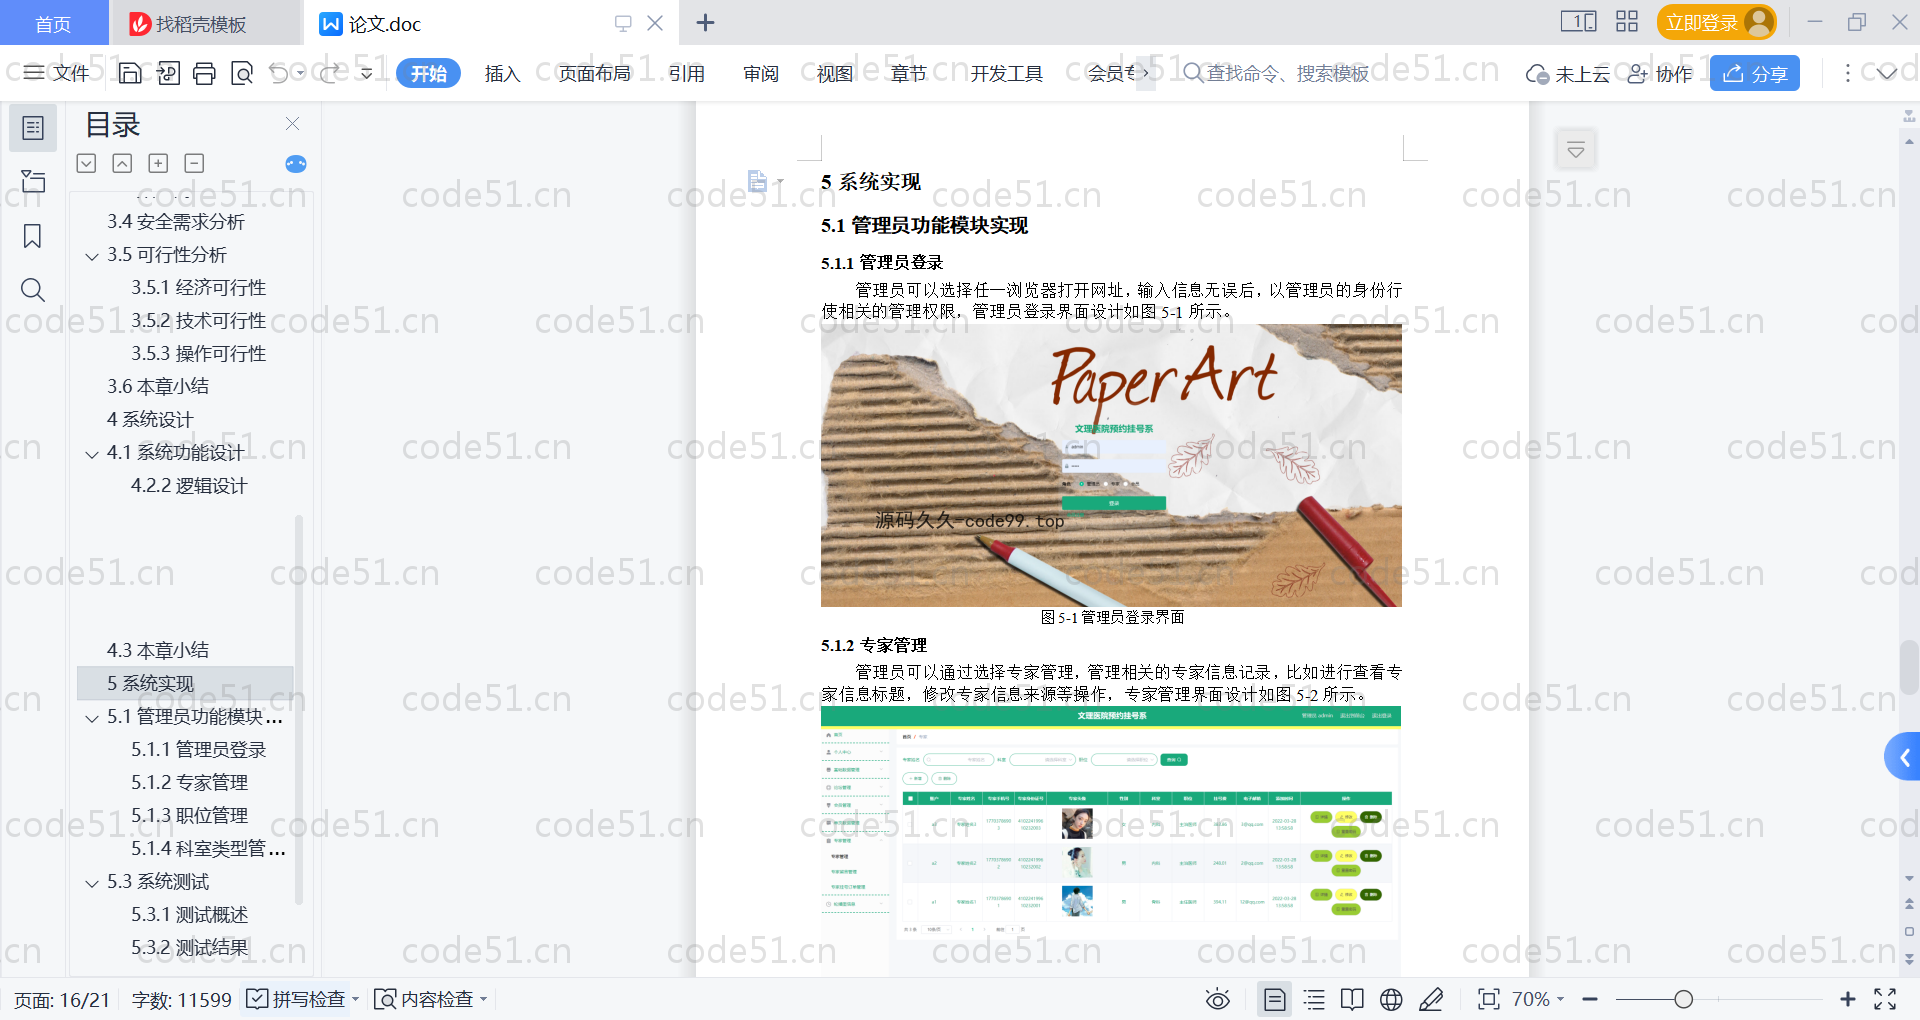This screenshot has height=1020, width=1920.
Task: Open a new tab with plus button
Action: (x=705, y=22)
